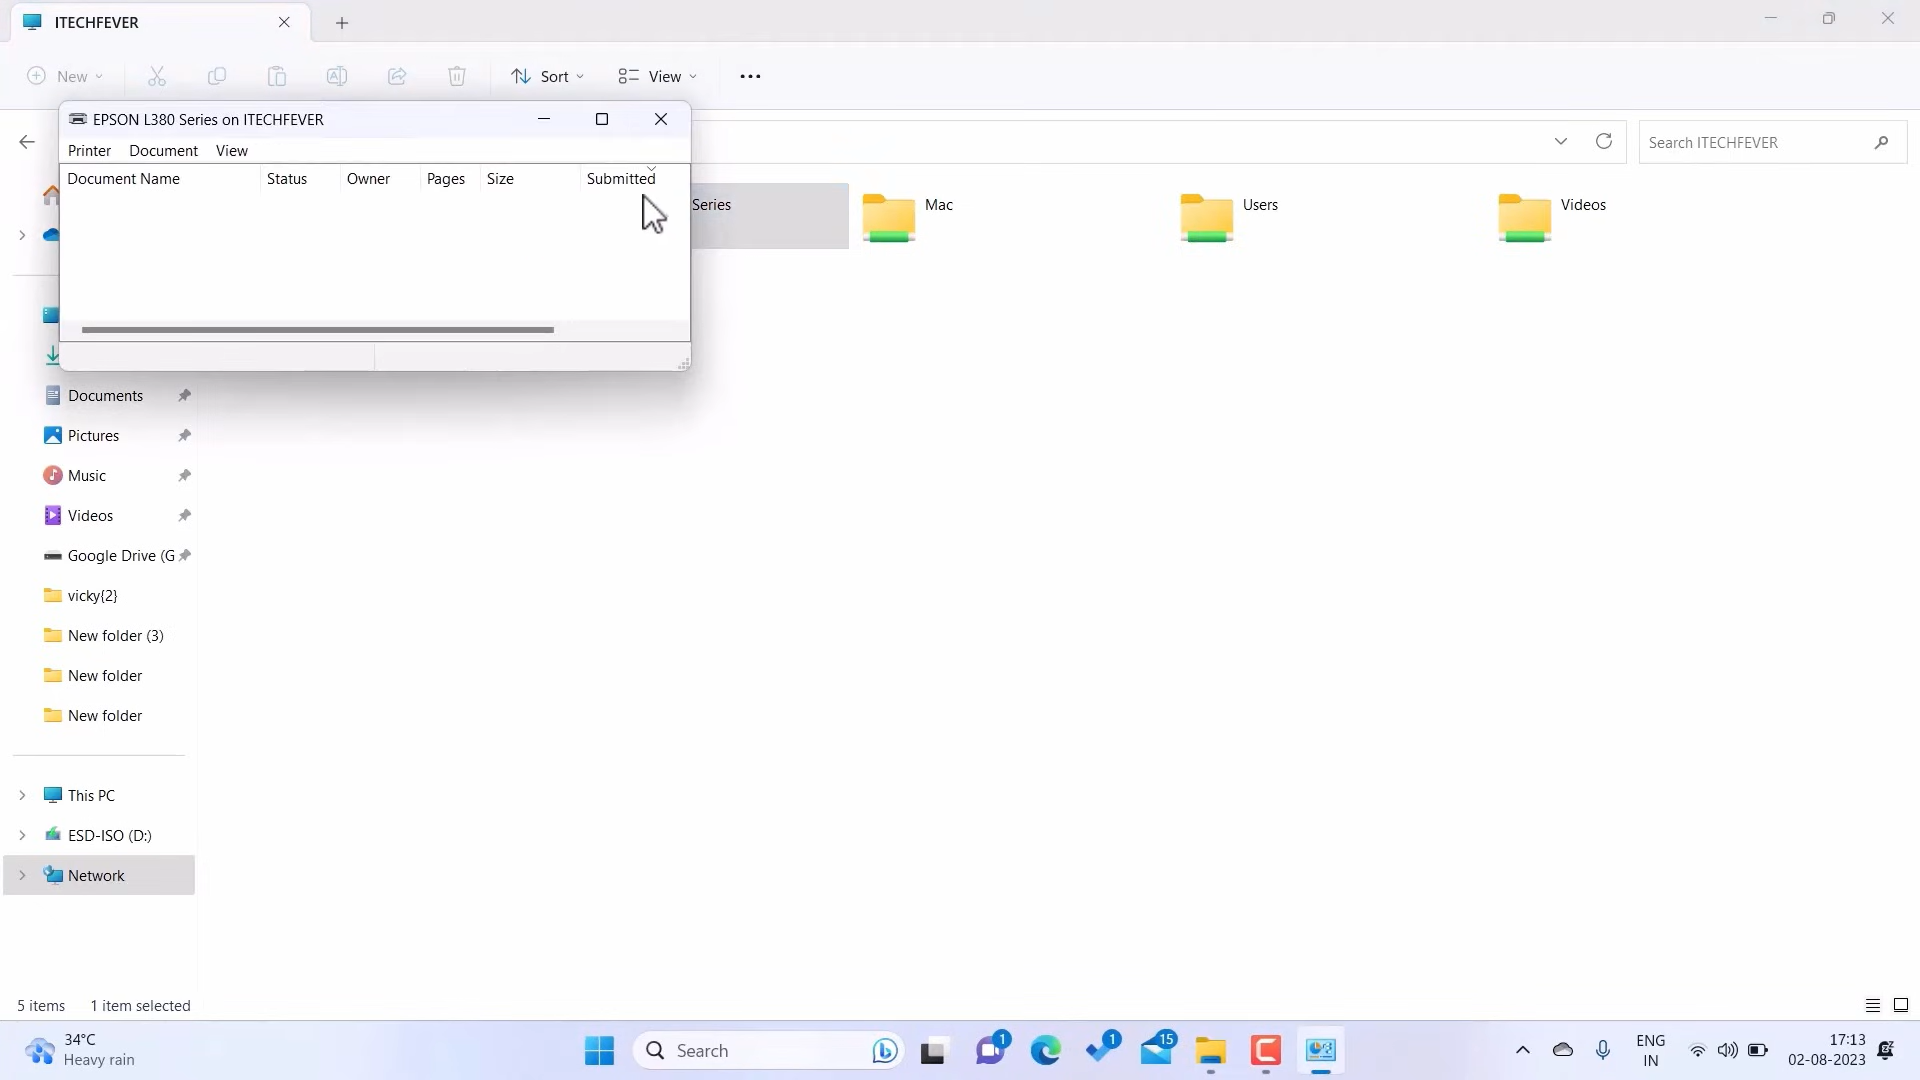Refresh the ITECHFEVER folder view
1920x1080 pixels.
coord(1604,141)
